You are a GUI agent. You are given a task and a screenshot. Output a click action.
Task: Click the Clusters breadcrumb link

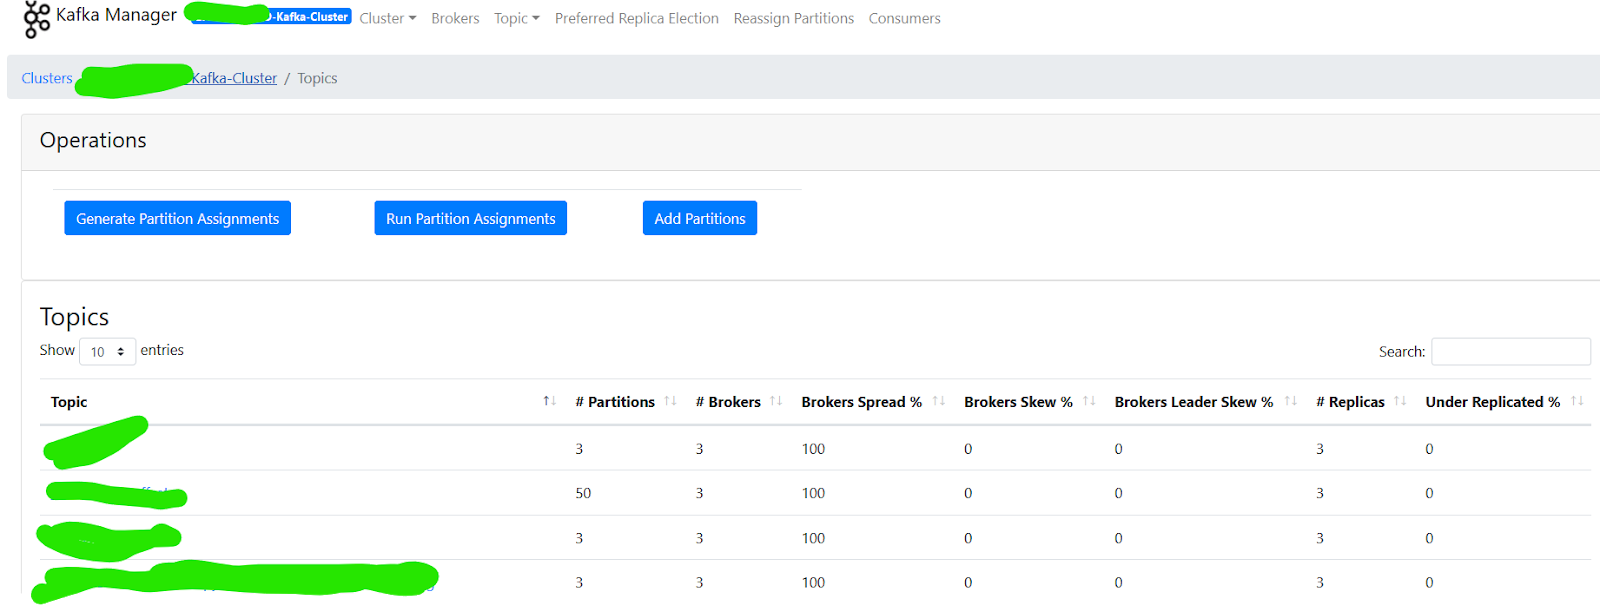(47, 78)
